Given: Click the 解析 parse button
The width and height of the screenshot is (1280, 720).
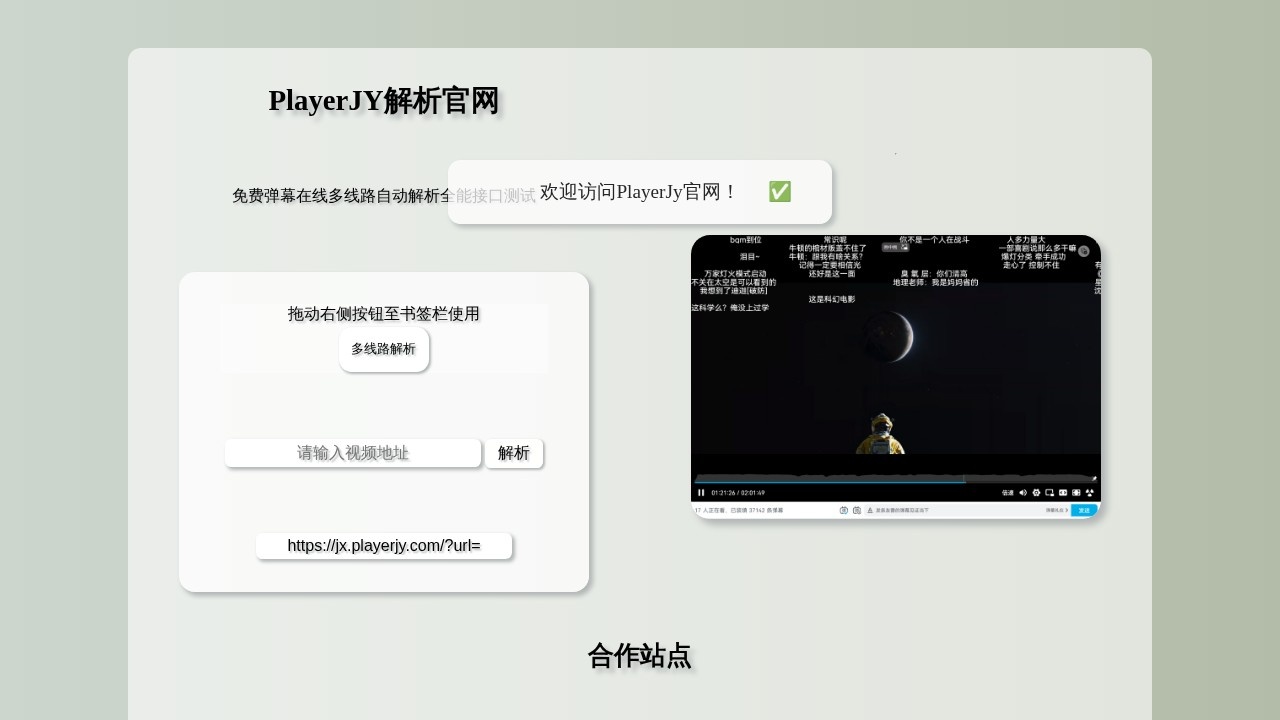Looking at the screenshot, I should coord(514,453).
